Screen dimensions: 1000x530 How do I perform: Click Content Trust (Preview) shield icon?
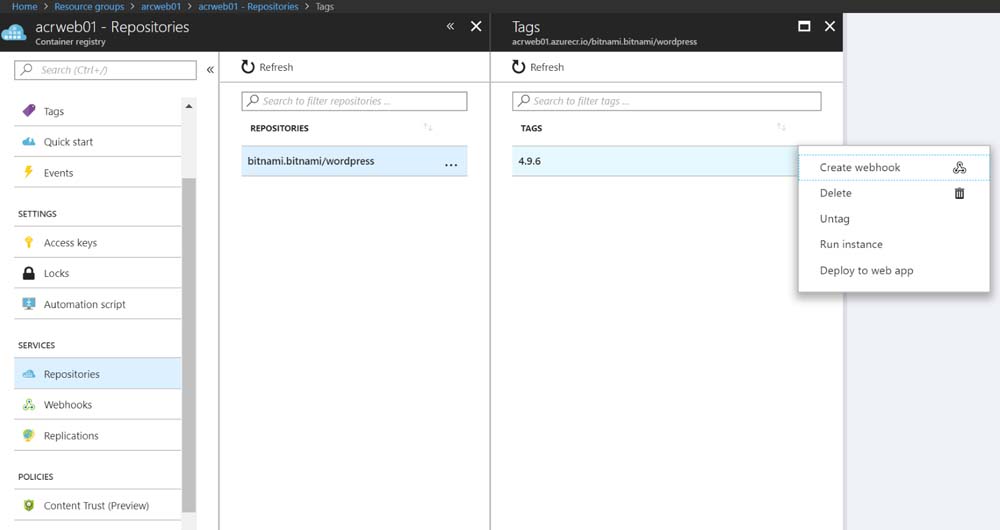[x=29, y=506]
